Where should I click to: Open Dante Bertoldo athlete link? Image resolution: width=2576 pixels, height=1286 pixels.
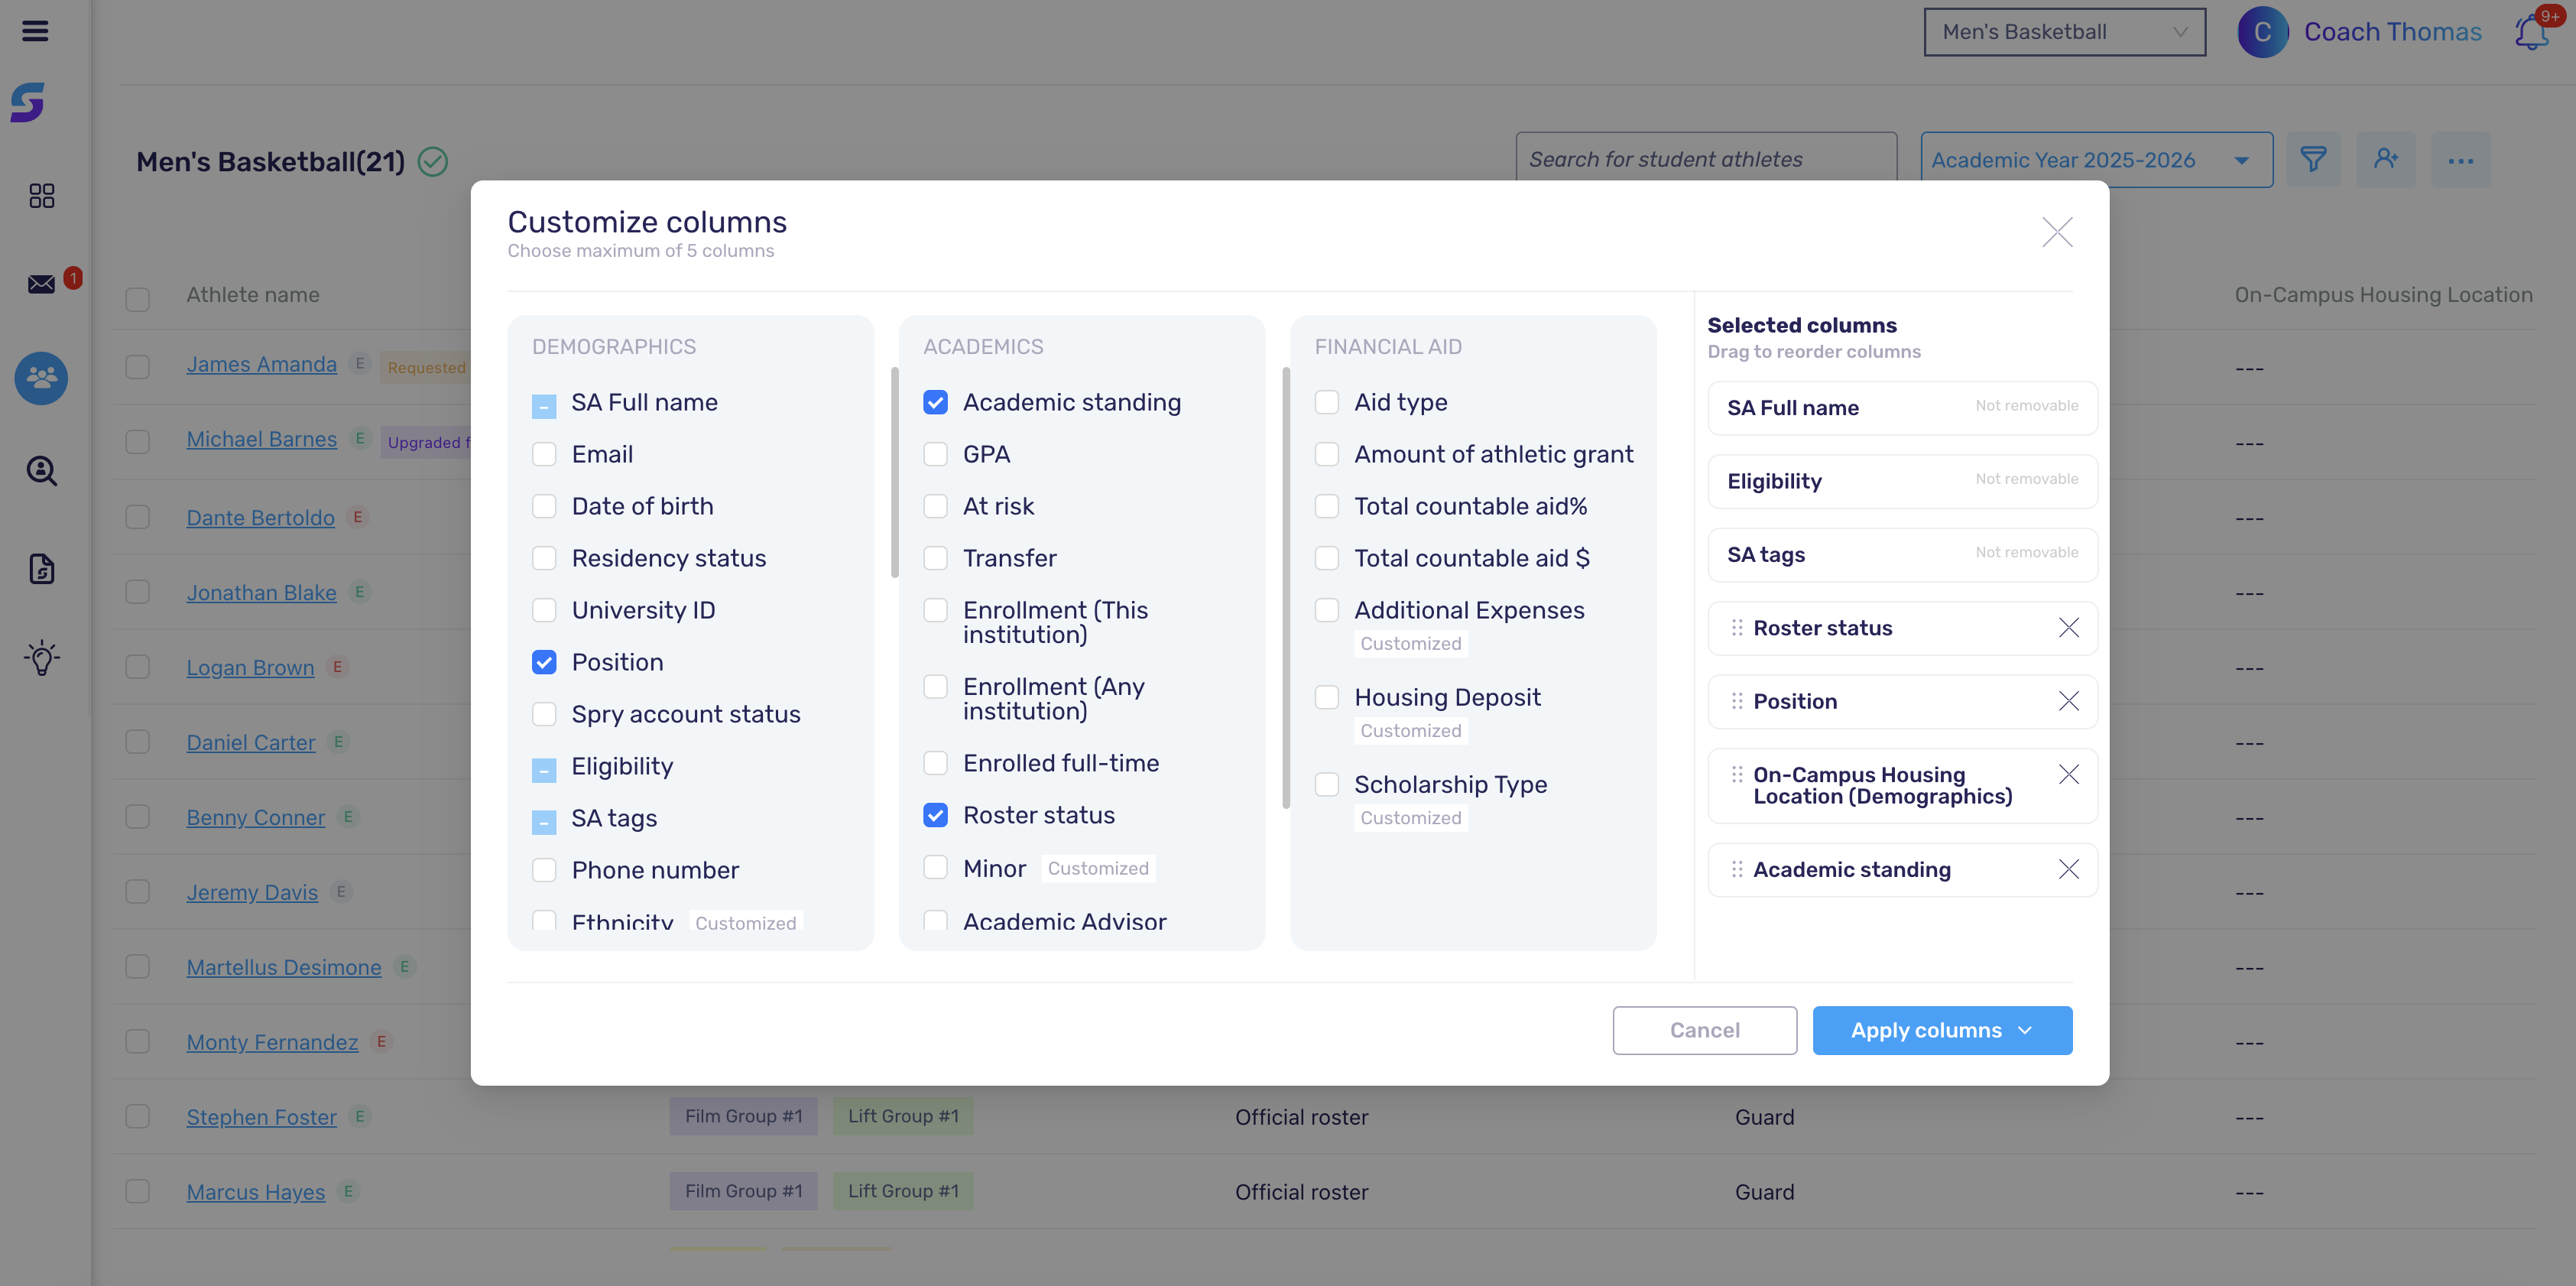pyautogui.click(x=260, y=518)
